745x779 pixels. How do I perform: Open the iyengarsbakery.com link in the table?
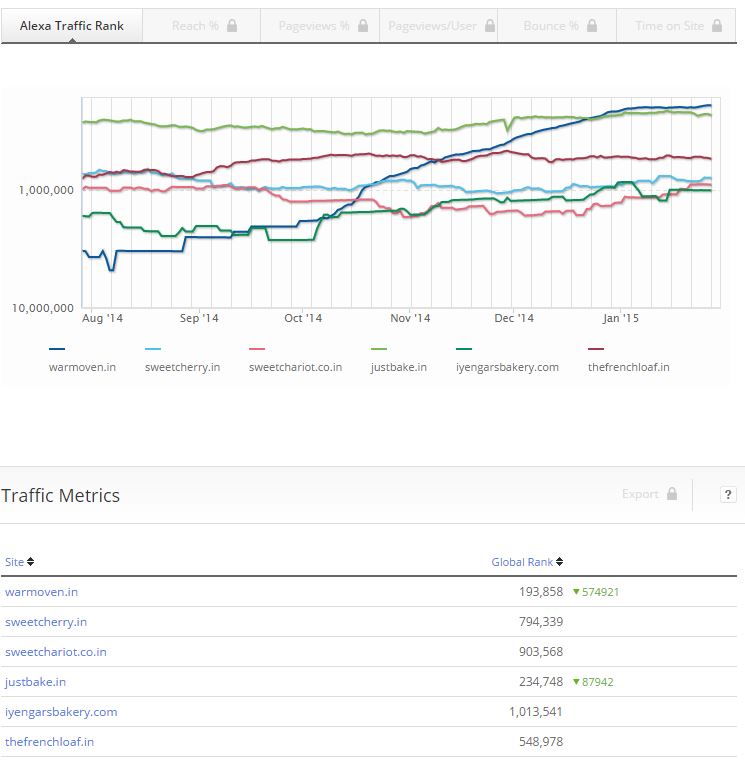[x=61, y=712]
